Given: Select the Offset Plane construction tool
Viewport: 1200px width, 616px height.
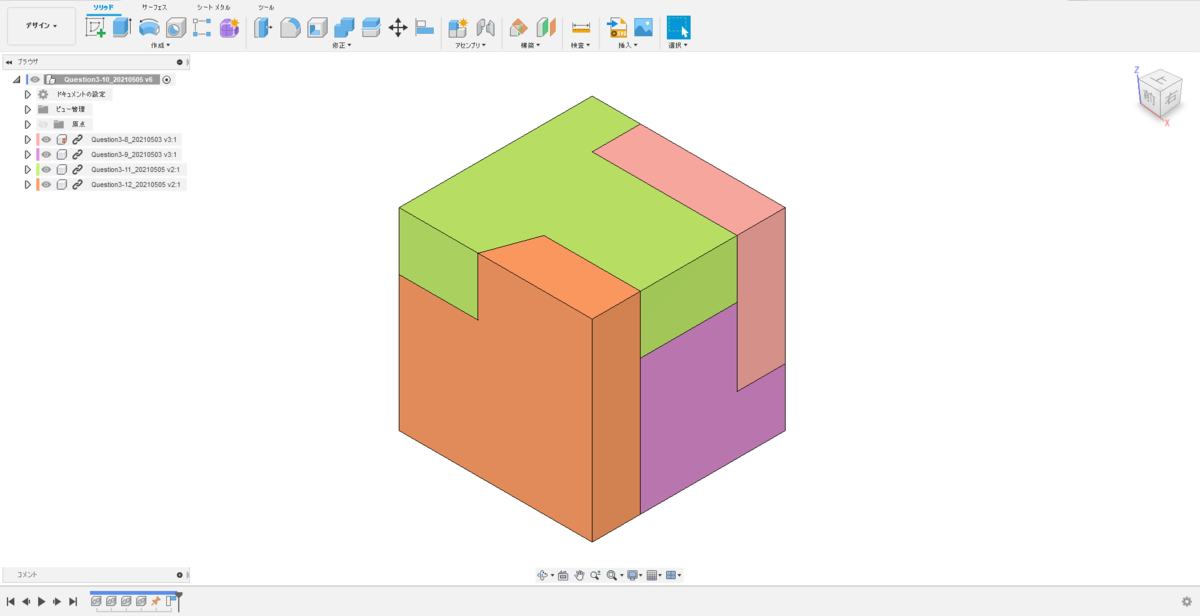Looking at the screenshot, I should point(518,28).
